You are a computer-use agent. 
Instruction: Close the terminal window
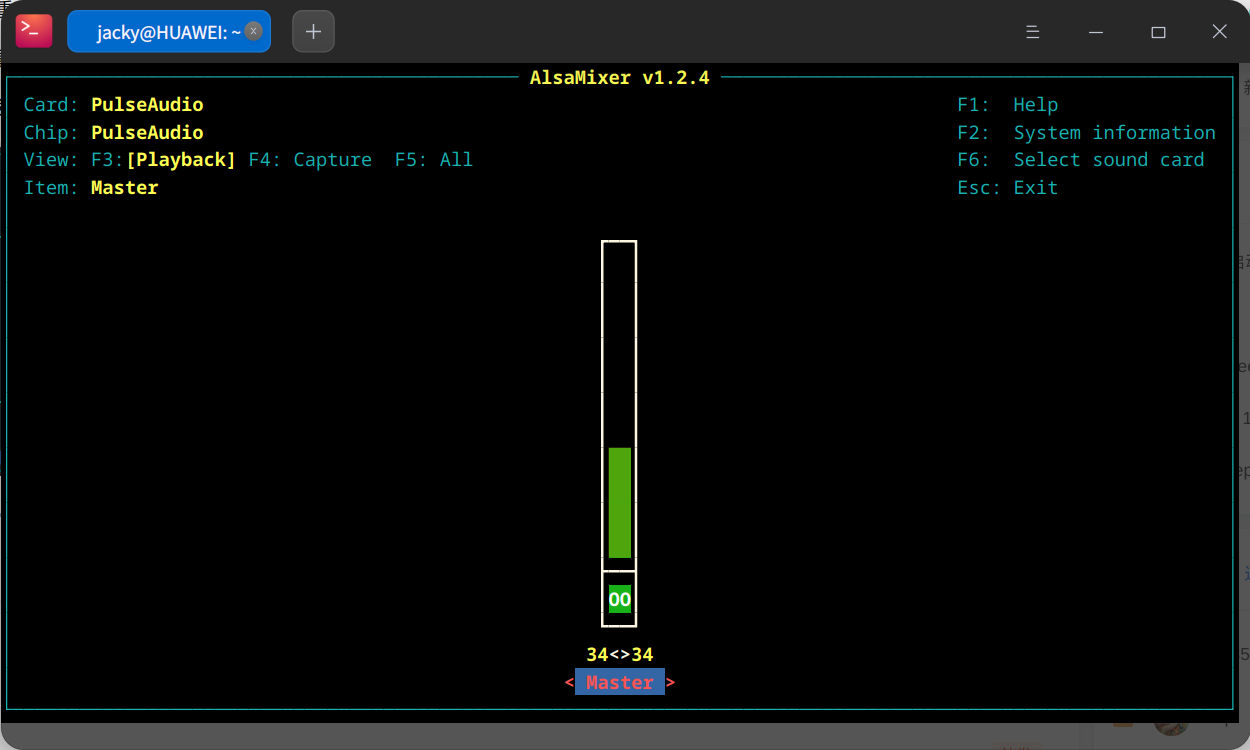coord(1219,32)
